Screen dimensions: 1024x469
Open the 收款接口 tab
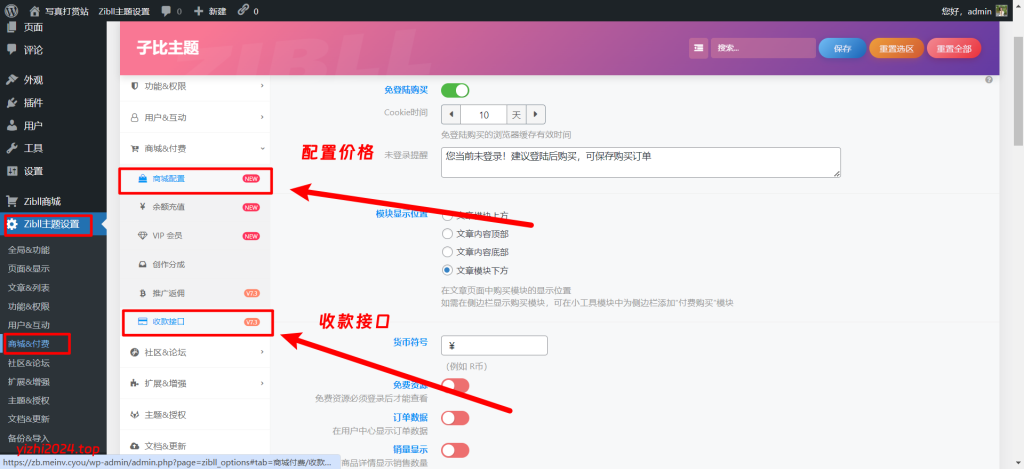coord(195,322)
